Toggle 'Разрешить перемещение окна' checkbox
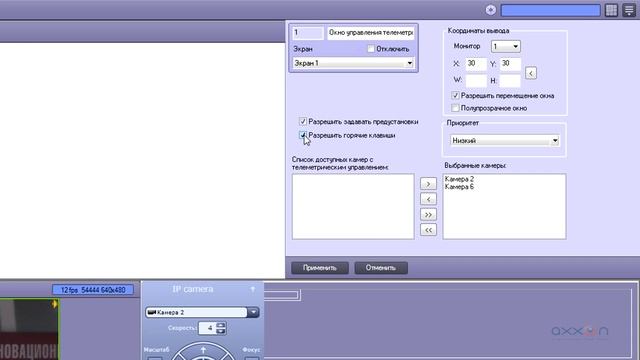The width and height of the screenshot is (640, 360). (456, 96)
